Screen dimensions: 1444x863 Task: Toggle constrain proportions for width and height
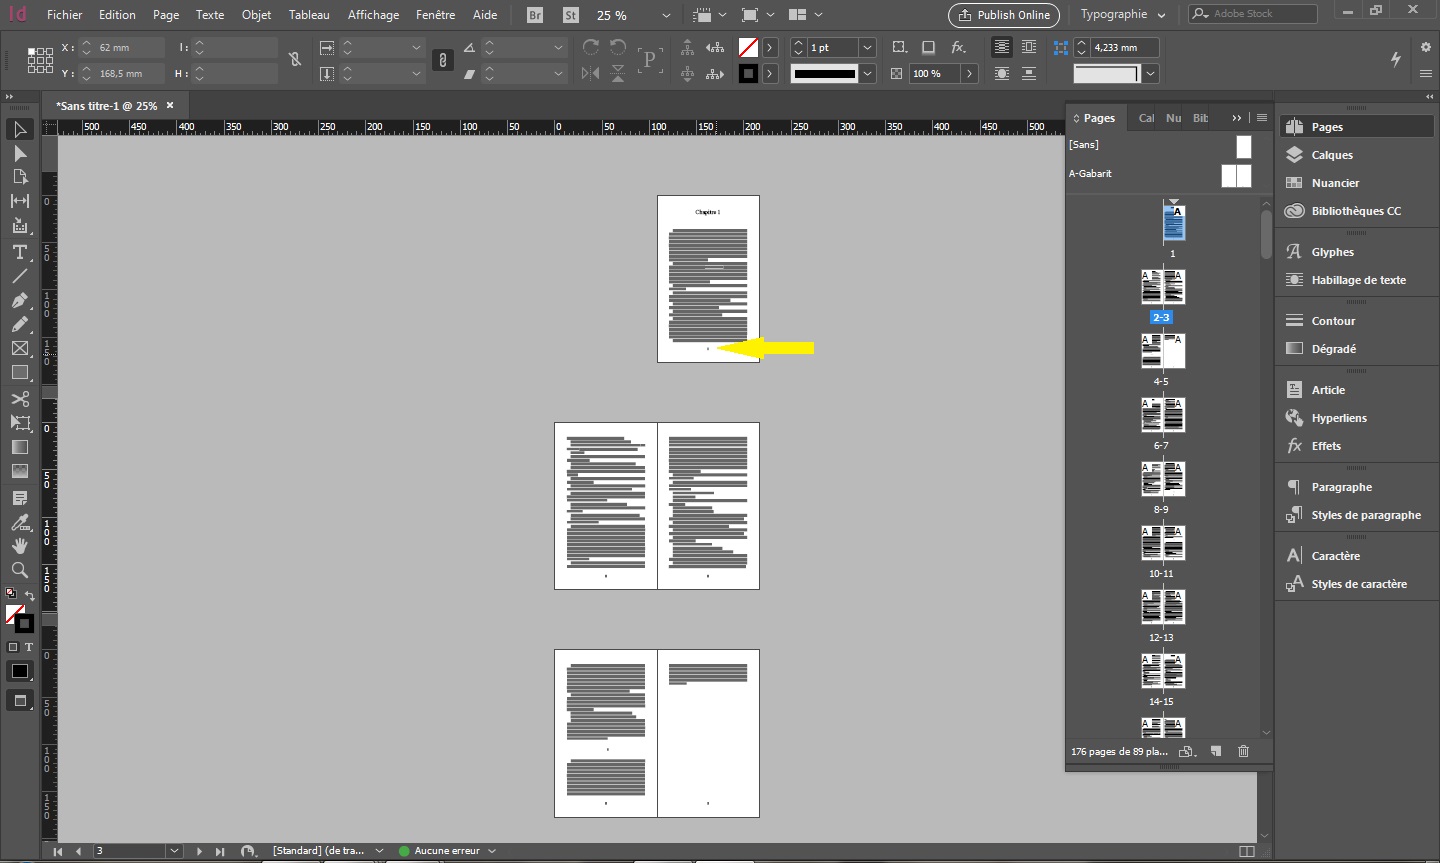pyautogui.click(x=295, y=60)
